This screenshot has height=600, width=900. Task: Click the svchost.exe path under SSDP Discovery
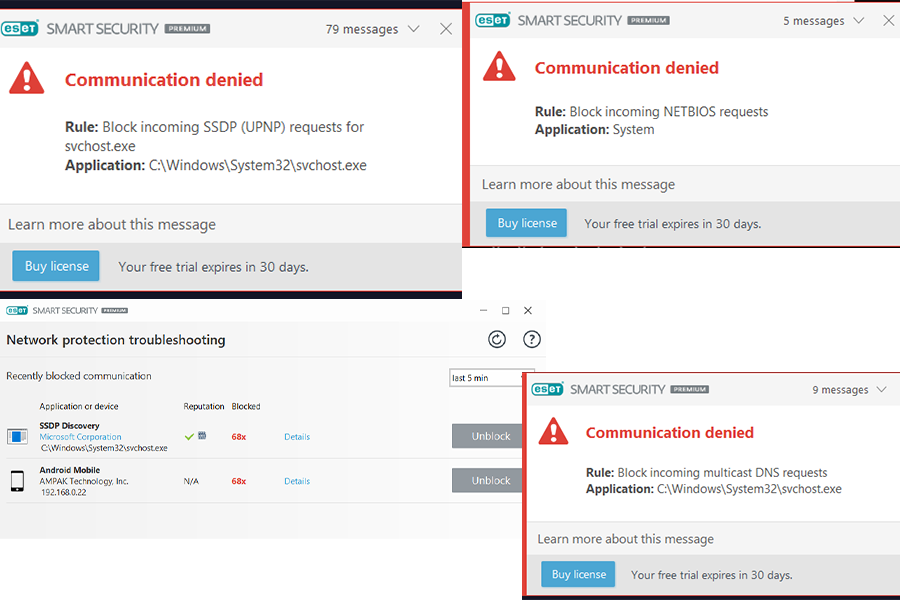(x=104, y=448)
